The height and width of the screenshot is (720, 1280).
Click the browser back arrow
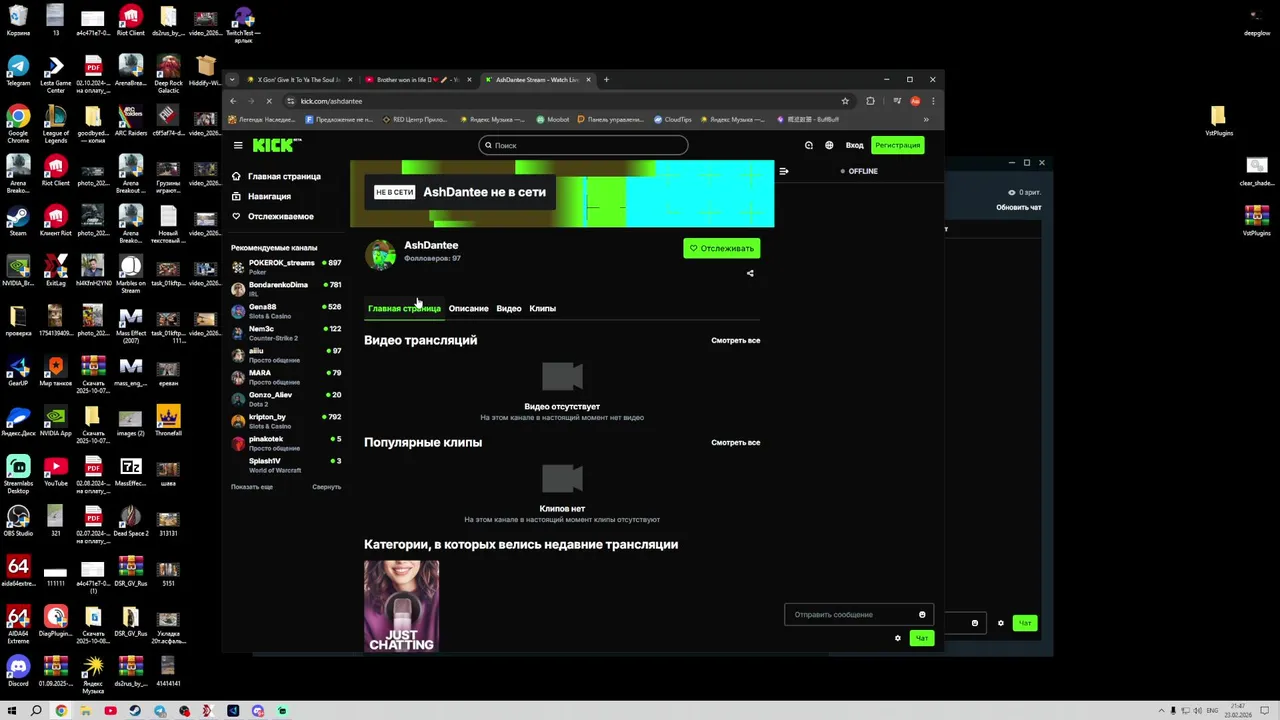click(233, 101)
